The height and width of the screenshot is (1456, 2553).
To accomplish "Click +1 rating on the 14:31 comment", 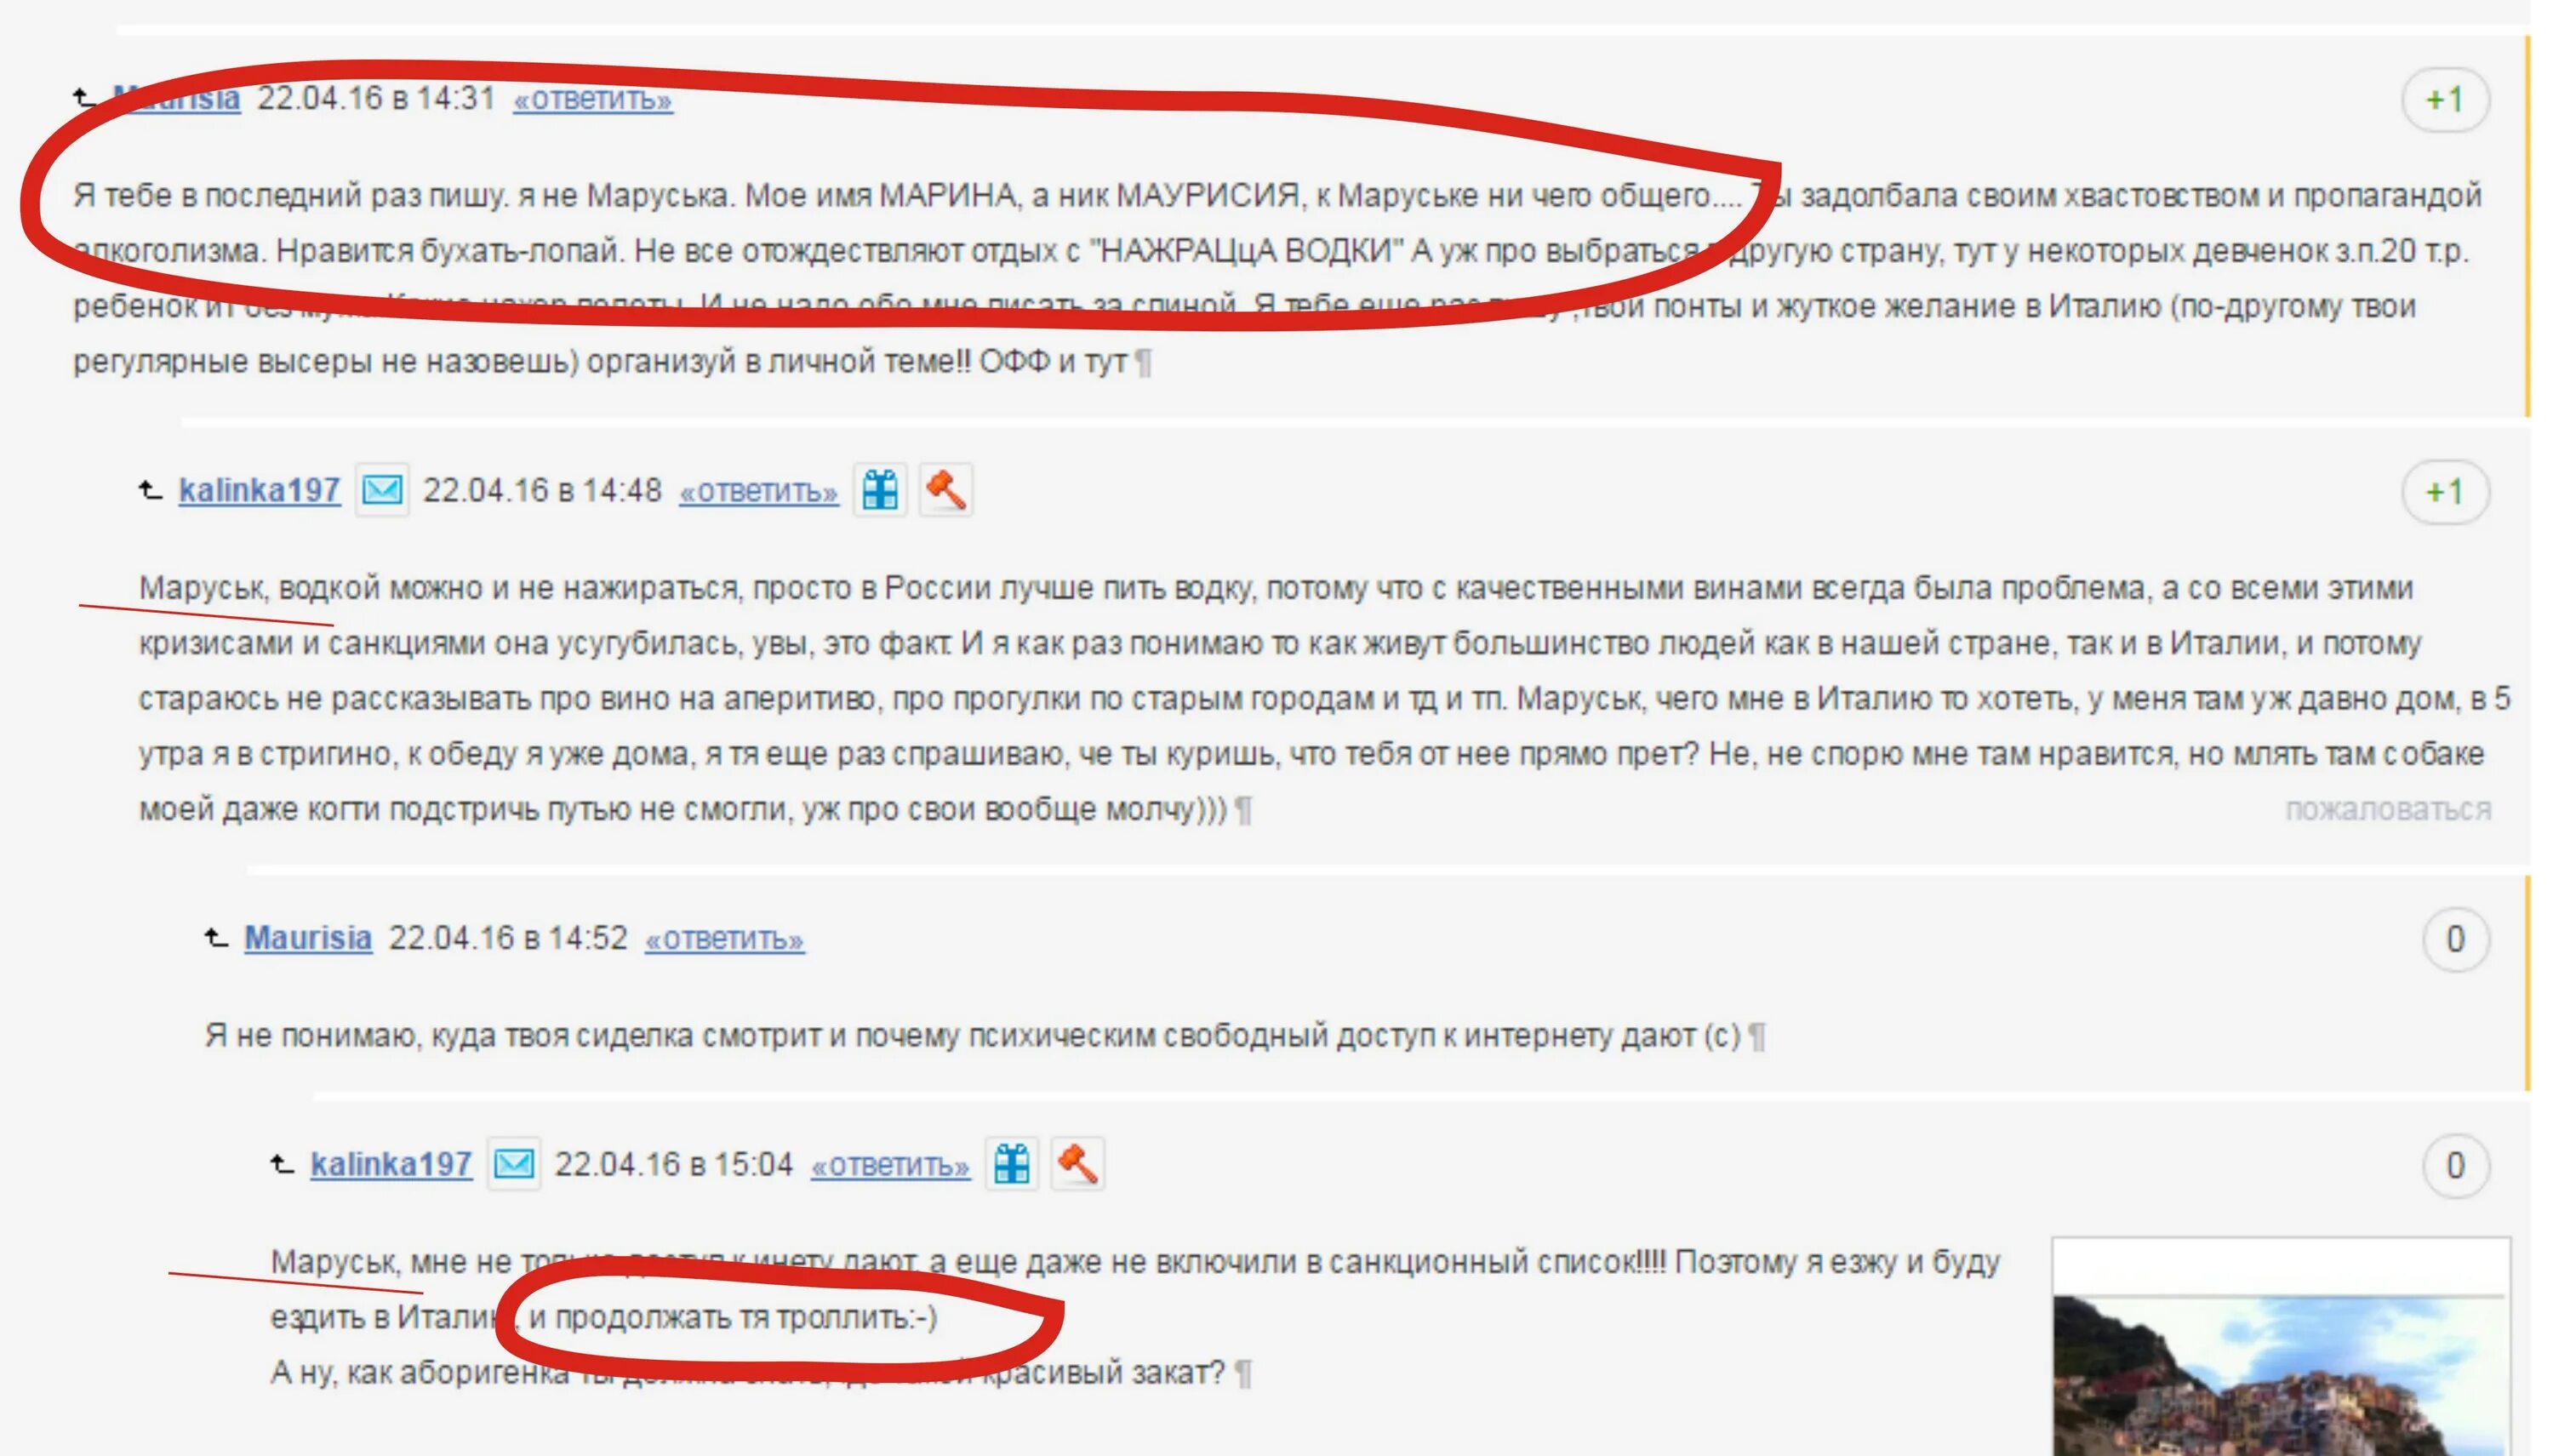I will tap(2445, 99).
